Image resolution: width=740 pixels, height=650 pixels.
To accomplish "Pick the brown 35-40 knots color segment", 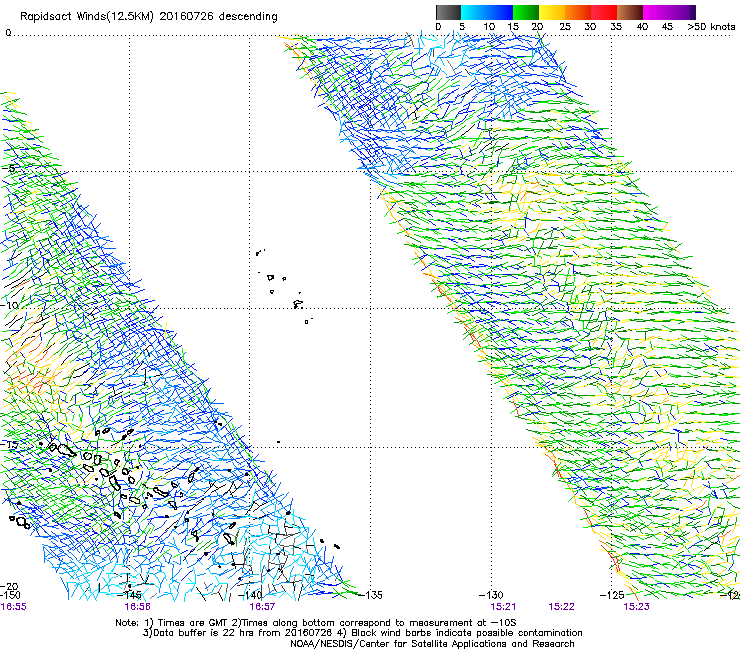I will pyautogui.click(x=630, y=12).
